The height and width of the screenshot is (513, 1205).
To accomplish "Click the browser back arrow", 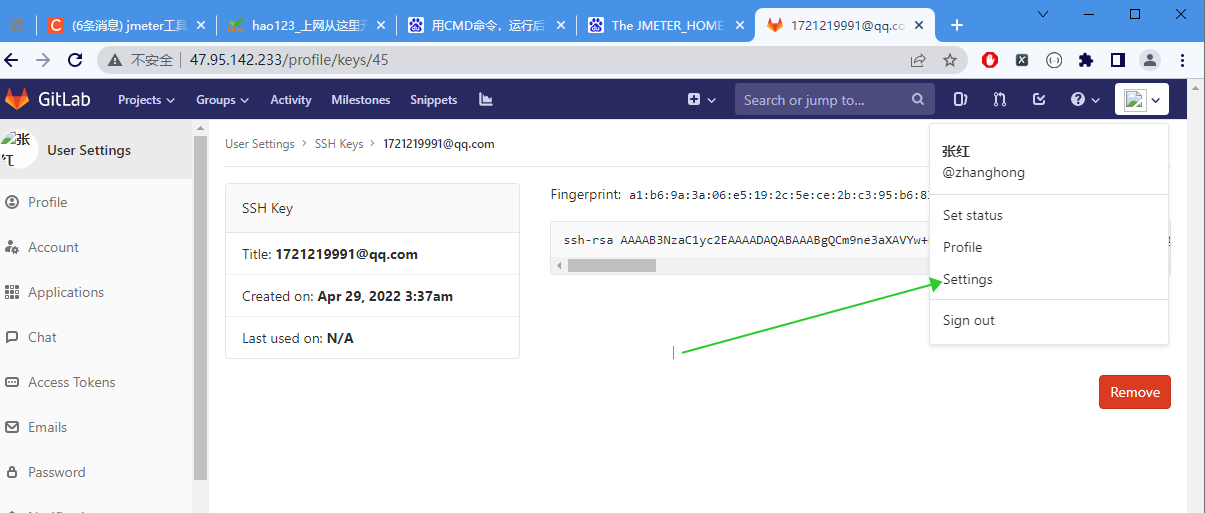I will tap(12, 60).
